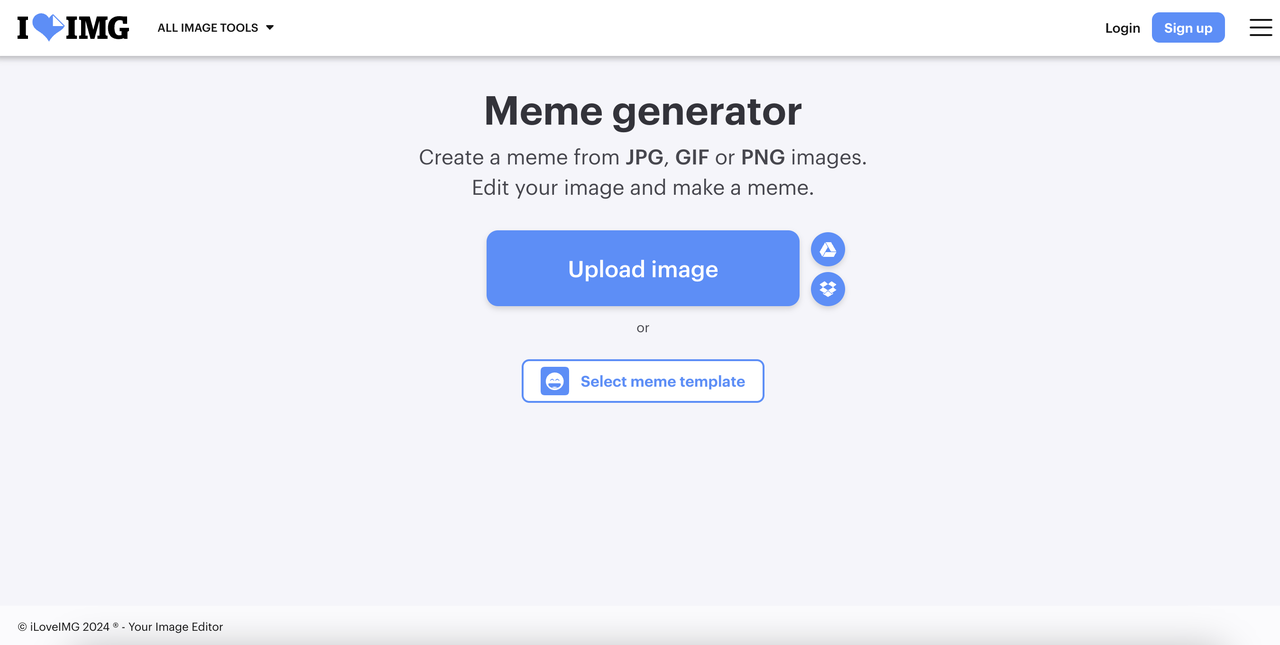Image resolution: width=1280 pixels, height=645 pixels.
Task: Expand the caret next to All Image Tools
Action: tap(270, 28)
